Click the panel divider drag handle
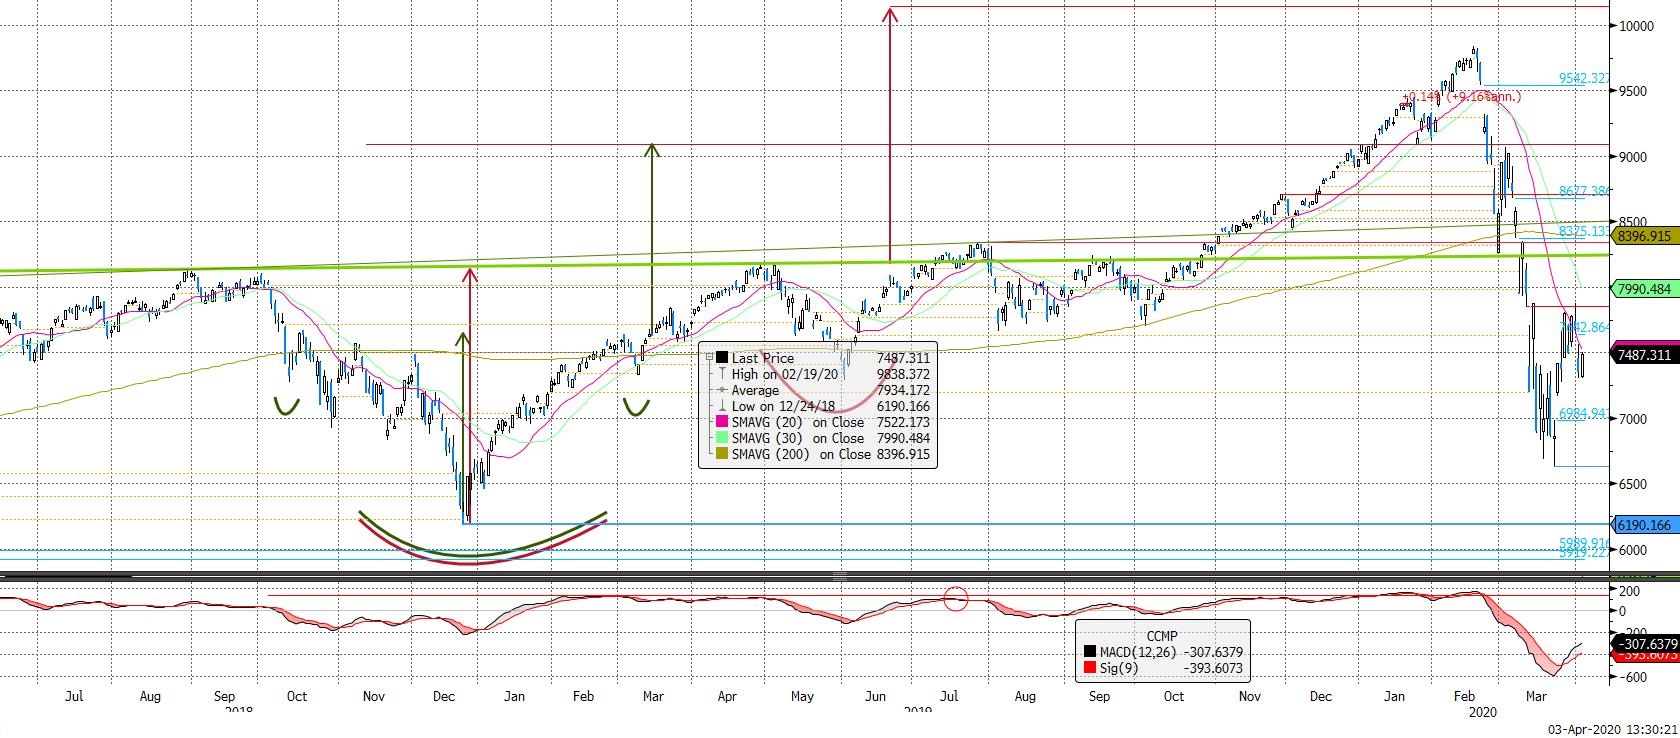Image resolution: width=1680 pixels, height=738 pixels. 840,576
